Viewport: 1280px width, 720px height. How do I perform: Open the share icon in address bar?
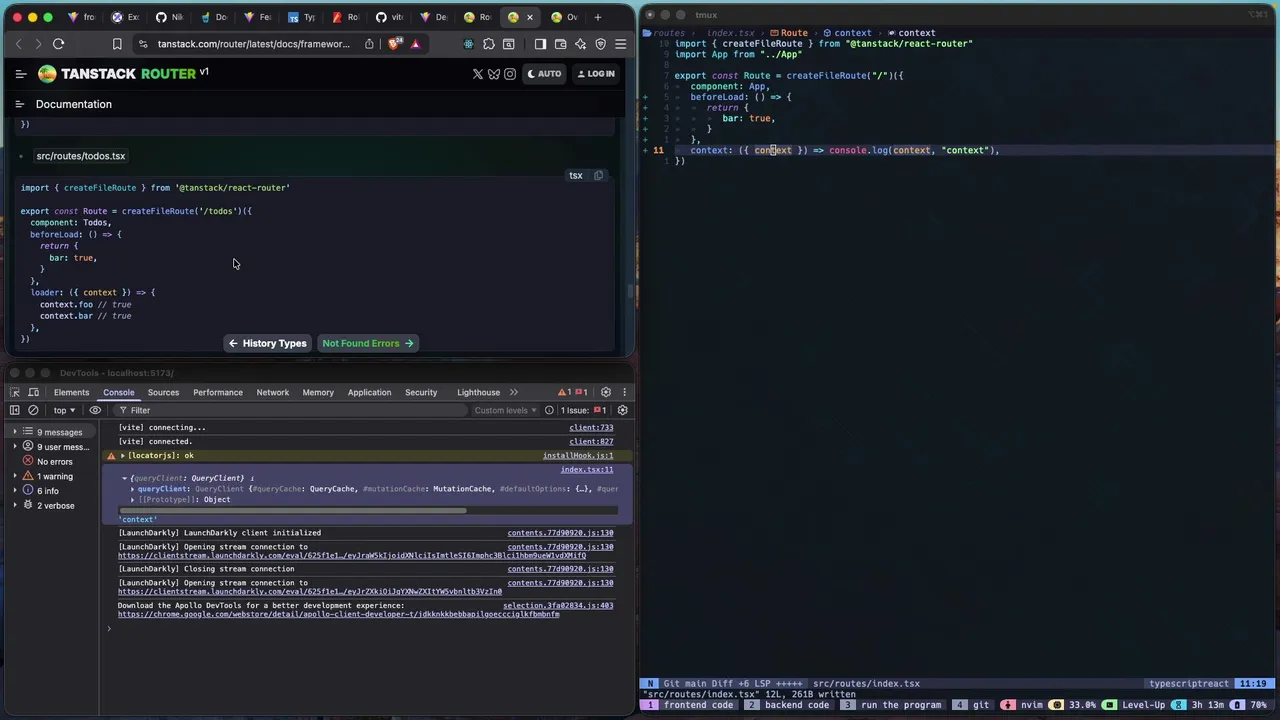369,44
